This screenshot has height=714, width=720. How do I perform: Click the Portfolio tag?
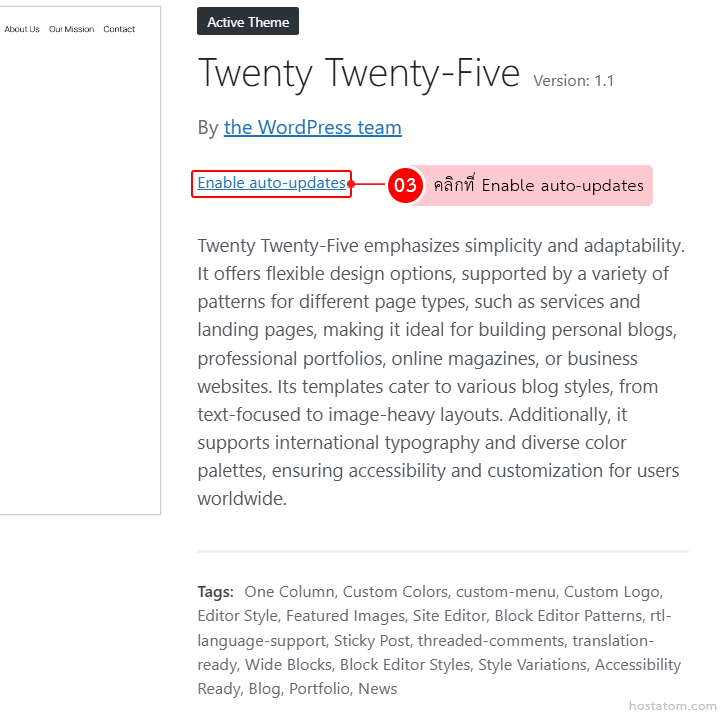(319, 688)
